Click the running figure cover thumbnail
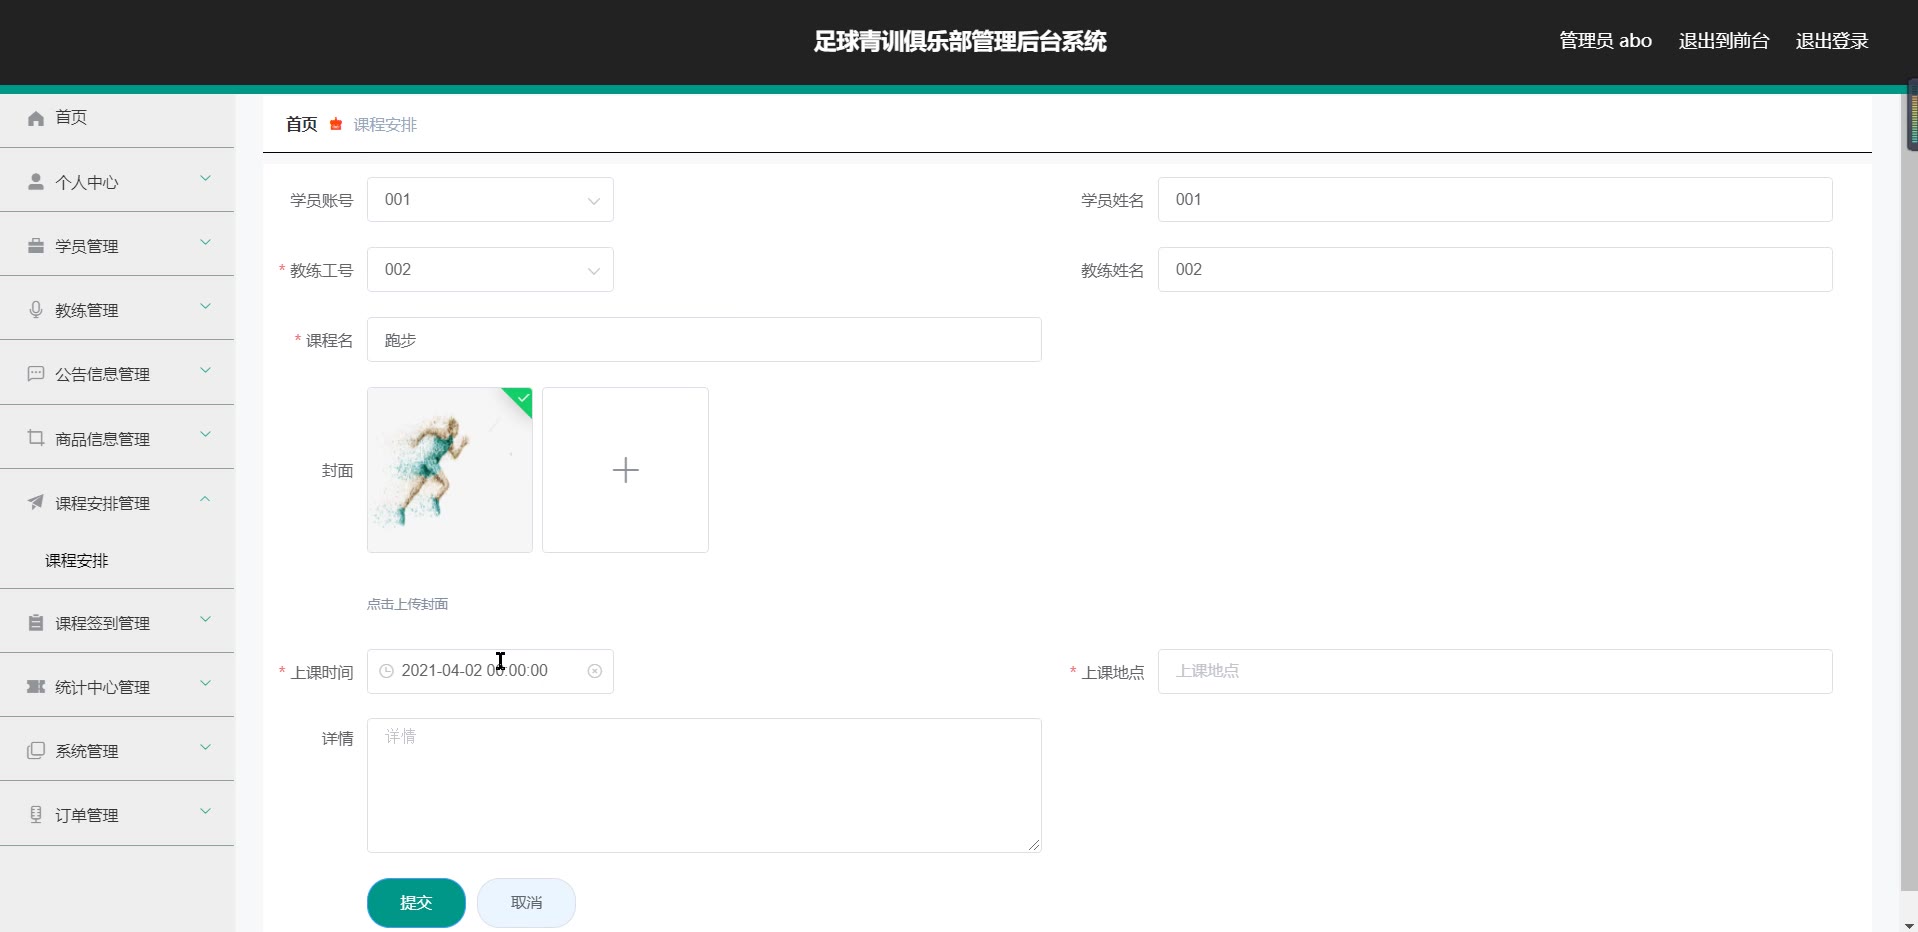 click(x=450, y=470)
